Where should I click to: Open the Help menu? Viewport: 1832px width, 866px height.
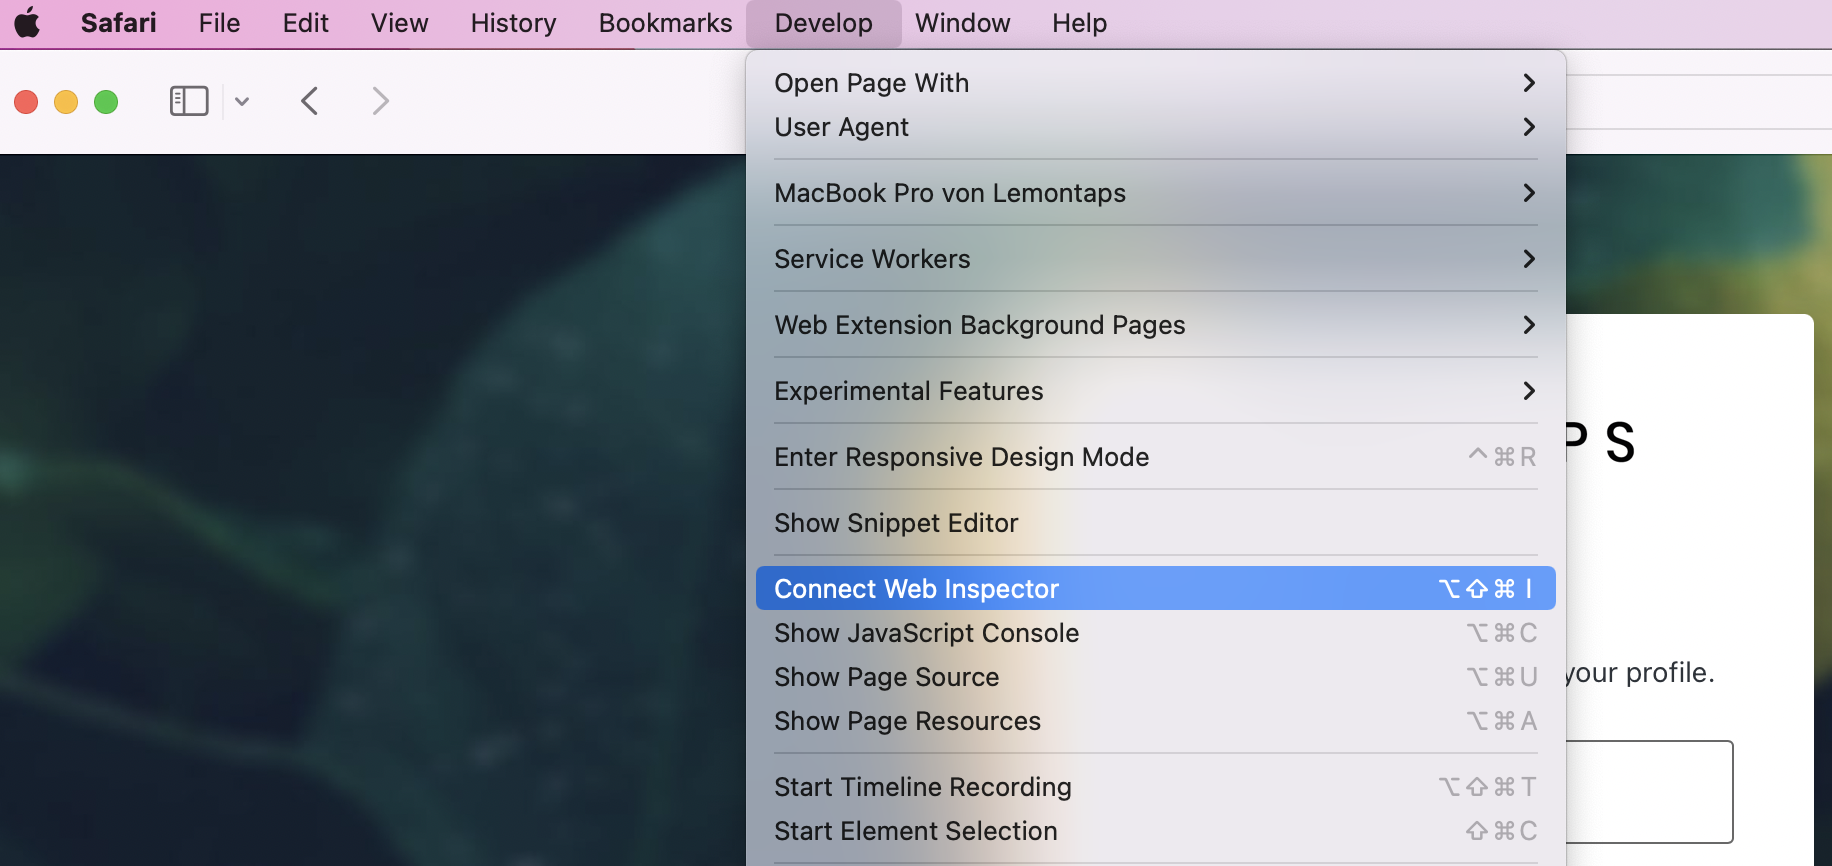[x=1079, y=23]
